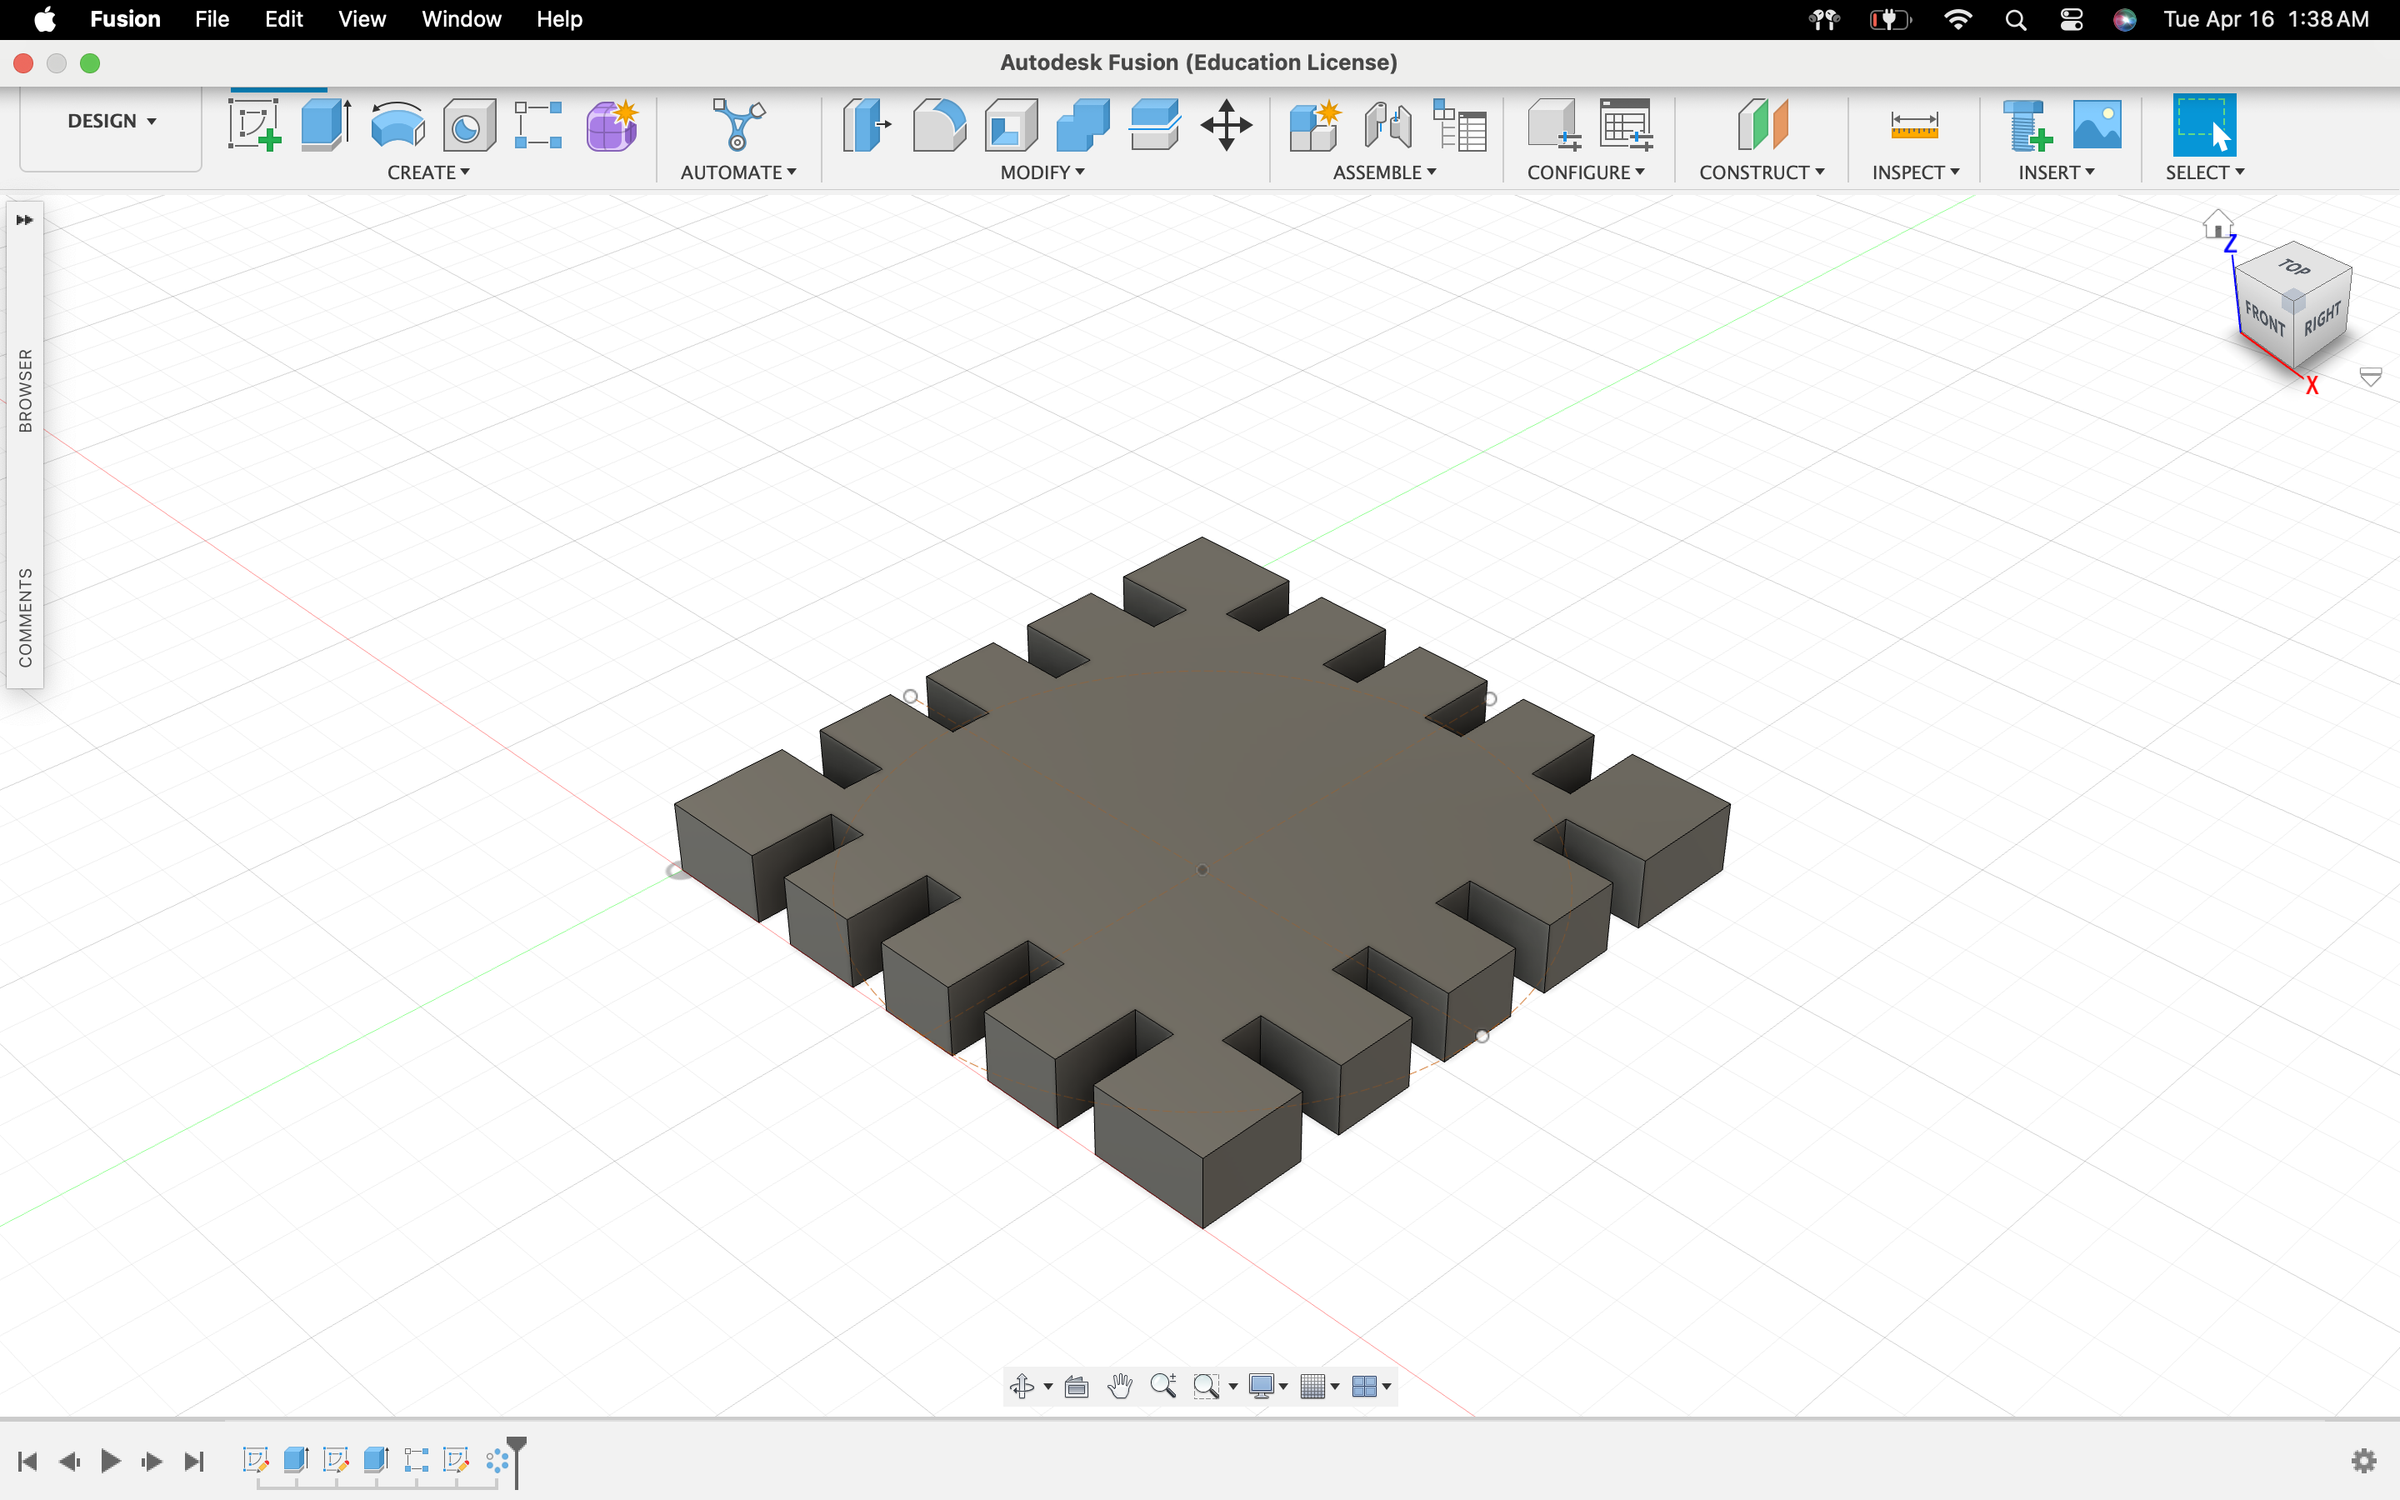Select the Hole tool
The height and width of the screenshot is (1500, 2400).
(x=469, y=125)
